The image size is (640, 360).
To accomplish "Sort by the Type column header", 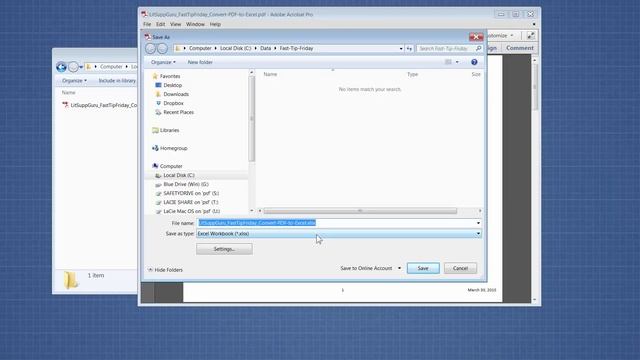I will click(412, 74).
